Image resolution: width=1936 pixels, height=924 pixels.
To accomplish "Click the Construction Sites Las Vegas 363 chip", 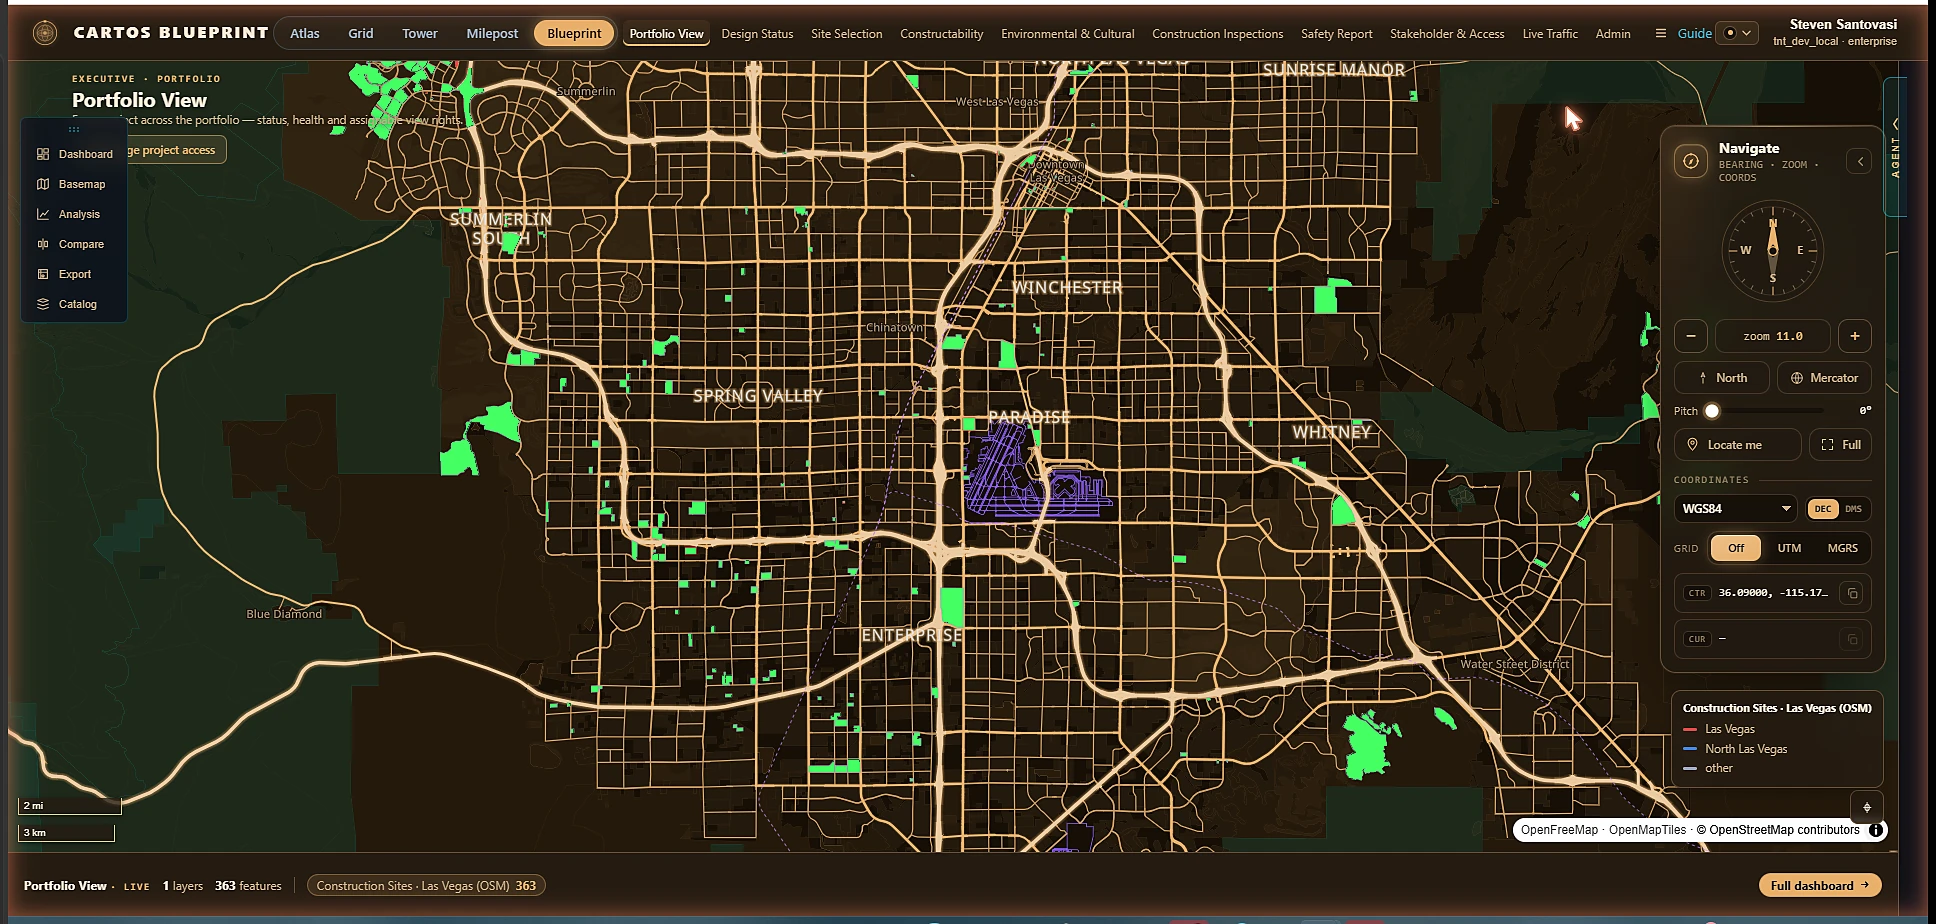I will click(x=426, y=885).
